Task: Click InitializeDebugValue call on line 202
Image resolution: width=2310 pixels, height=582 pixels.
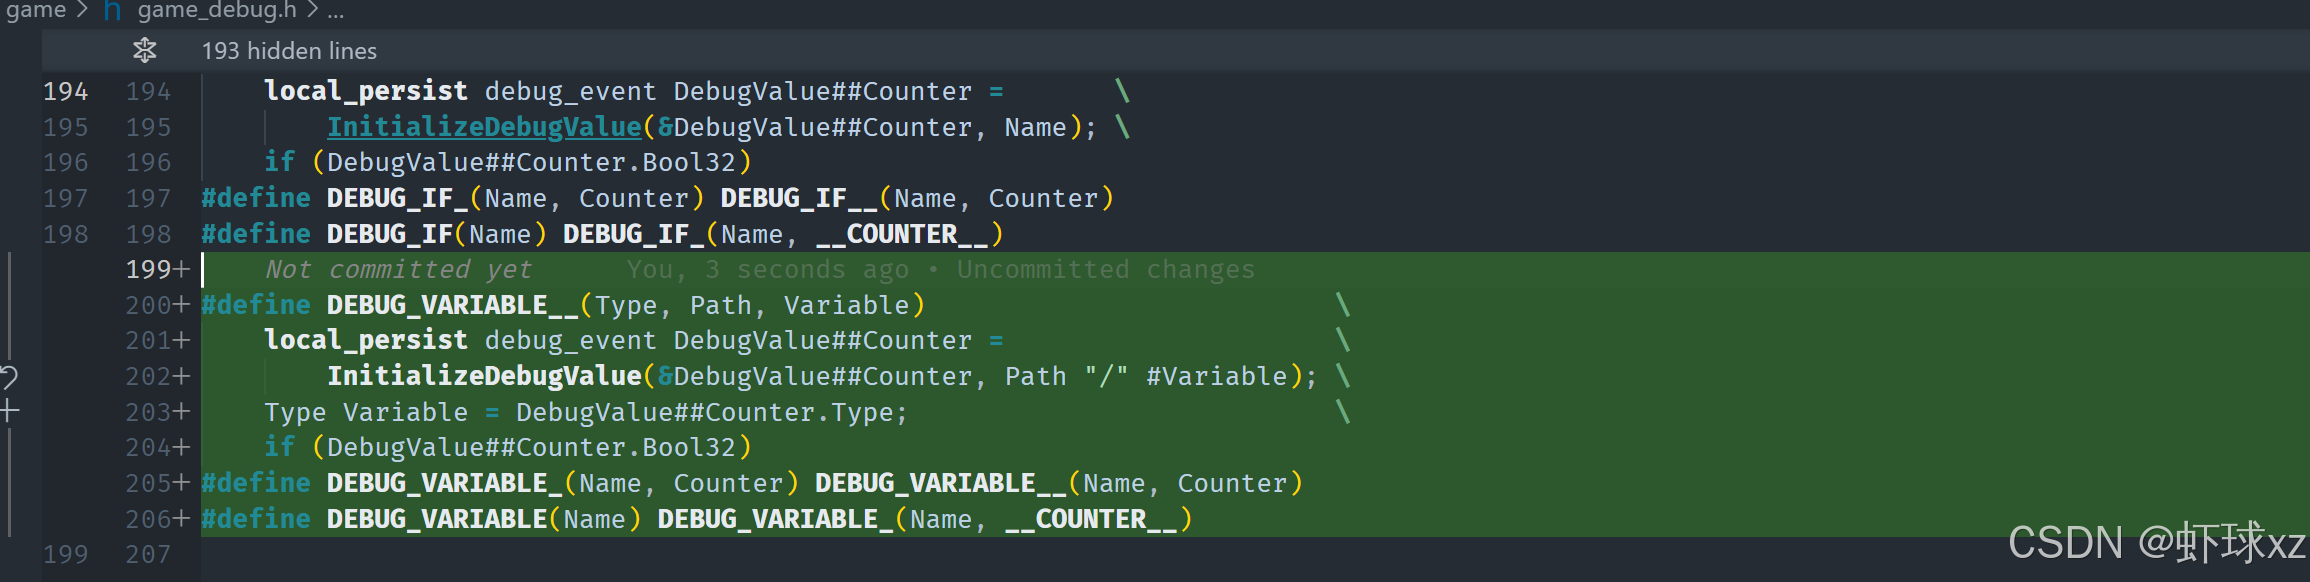Action: [484, 376]
